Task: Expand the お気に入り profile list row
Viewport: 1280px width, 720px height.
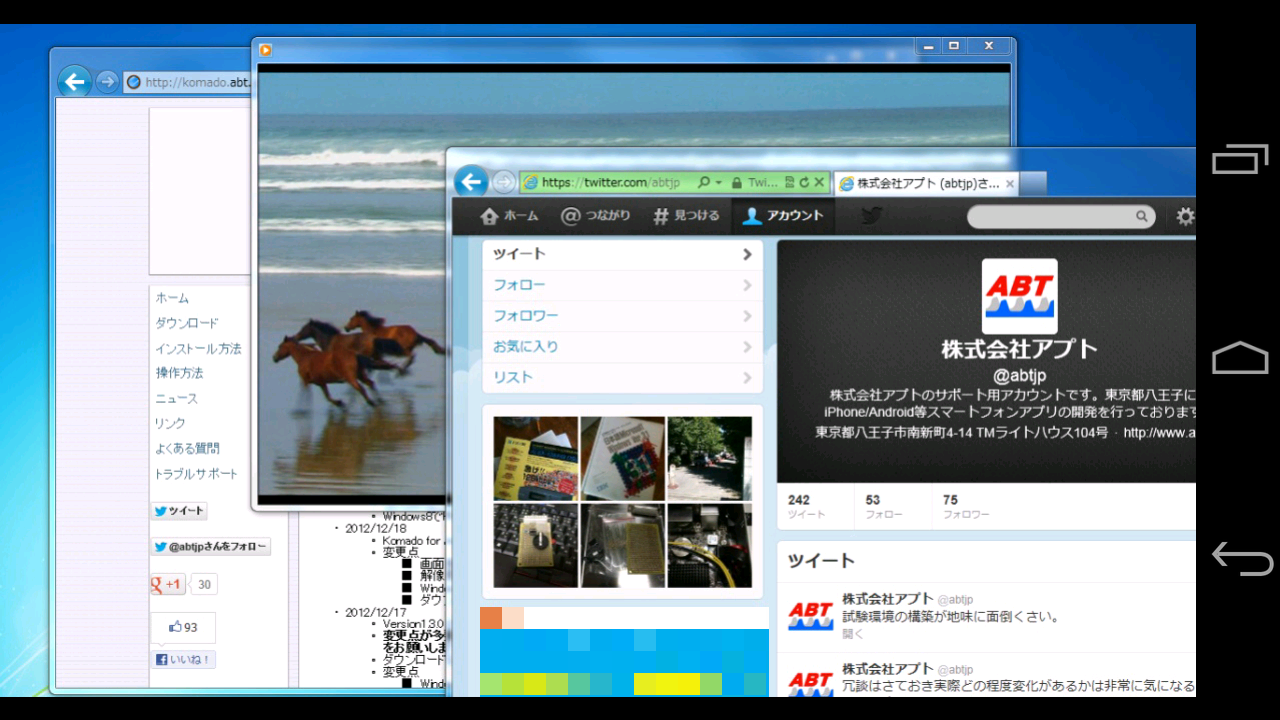Action: tap(622, 347)
